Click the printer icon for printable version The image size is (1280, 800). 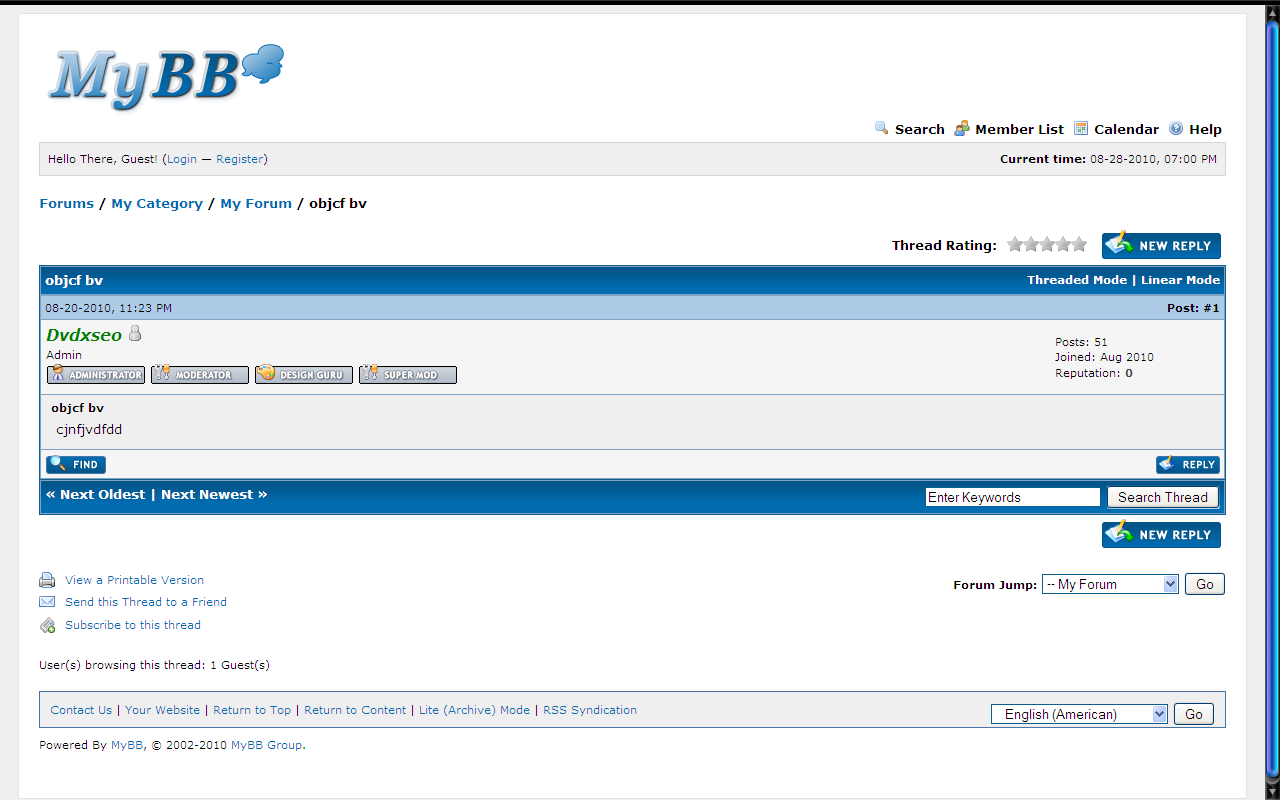coord(47,580)
